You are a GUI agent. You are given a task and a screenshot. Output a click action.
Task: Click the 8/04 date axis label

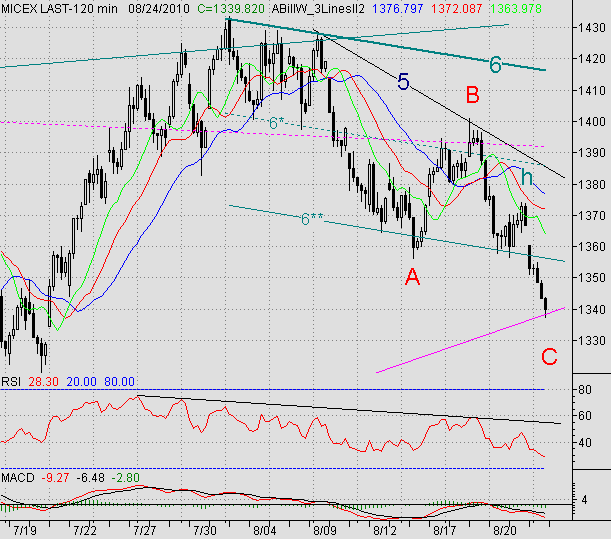pyautogui.click(x=265, y=530)
